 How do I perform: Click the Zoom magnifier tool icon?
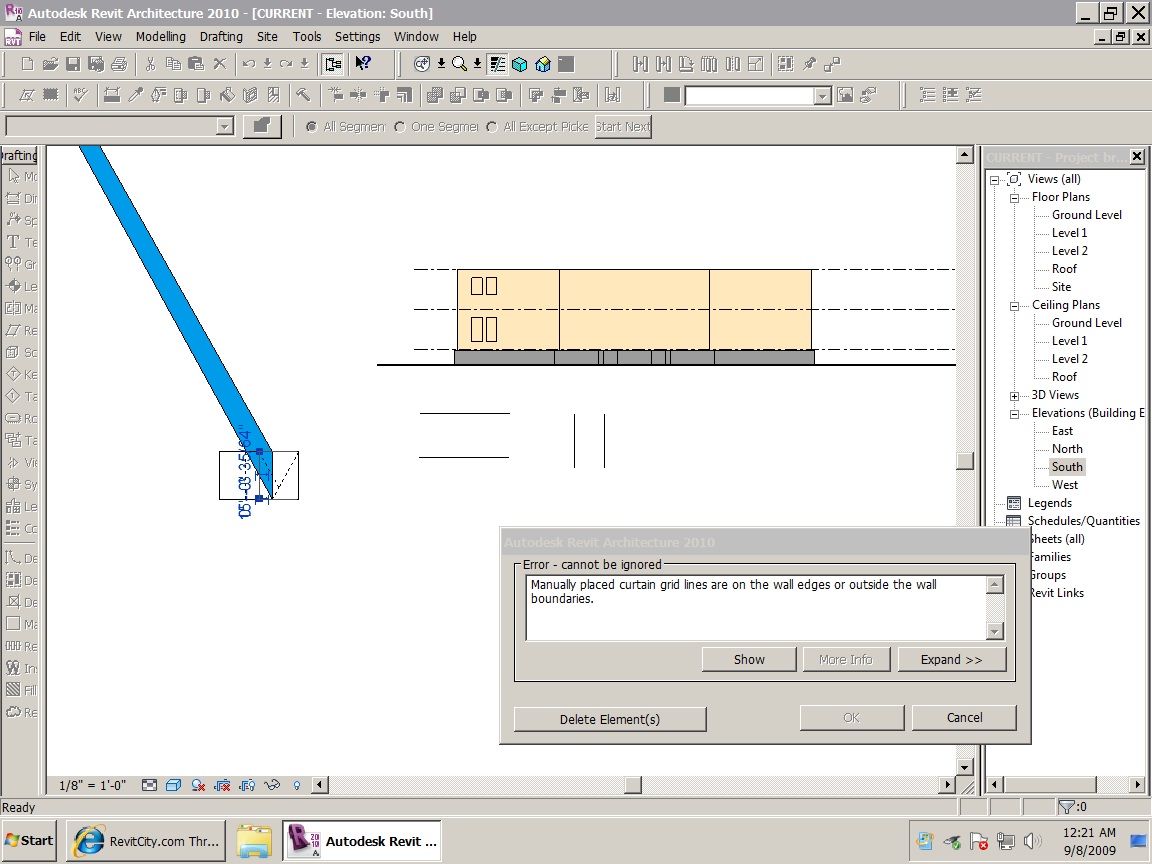(x=459, y=64)
